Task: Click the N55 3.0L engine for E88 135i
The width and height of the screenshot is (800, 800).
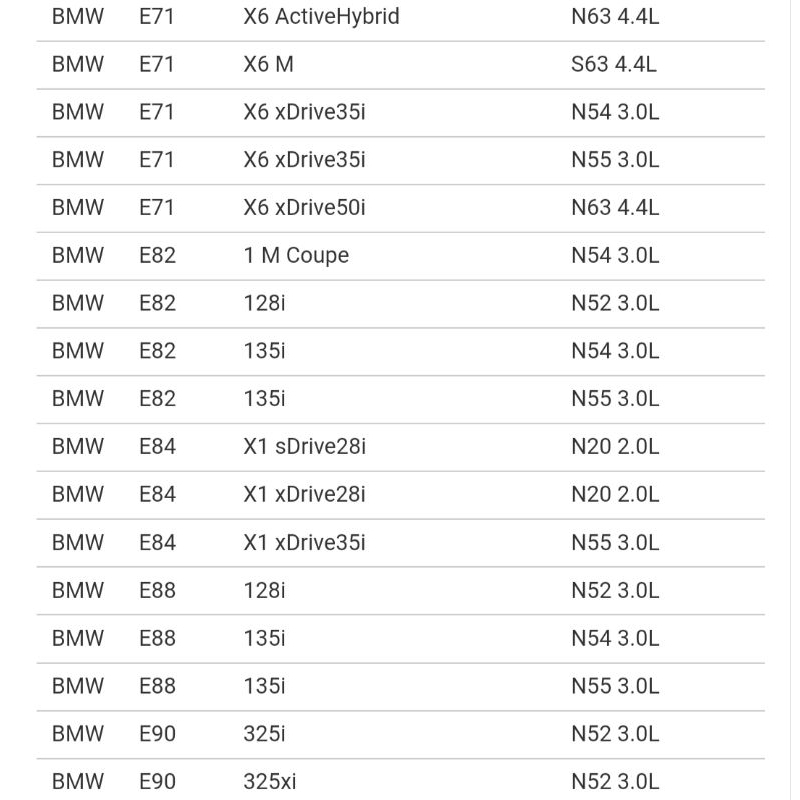Action: point(615,686)
